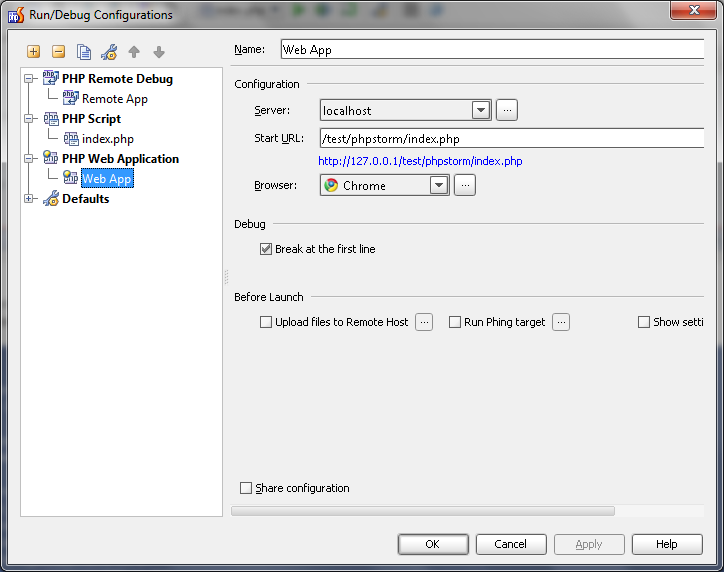Move the configuration down with the arrow
The height and width of the screenshot is (572, 724).
[x=159, y=52]
